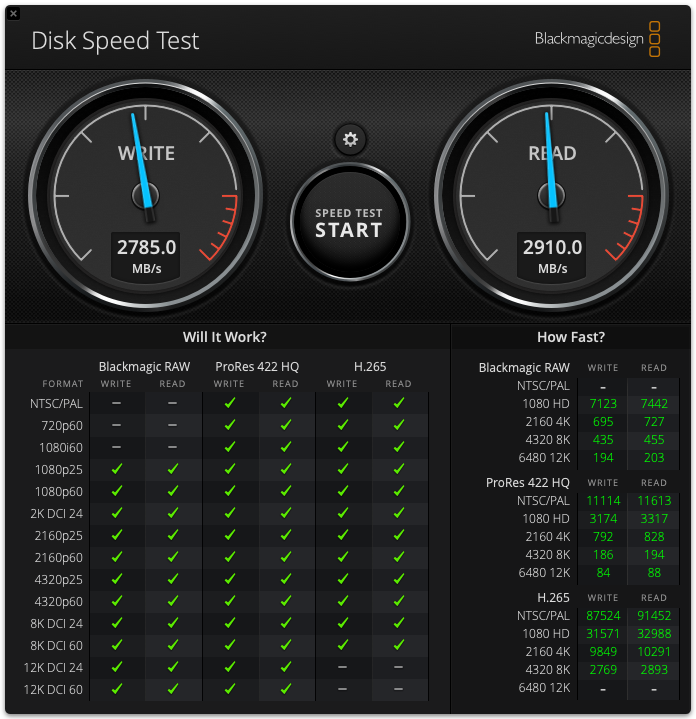
Task: Click ProRes 422 HQ column header in Will It Work
Action: coord(257,366)
